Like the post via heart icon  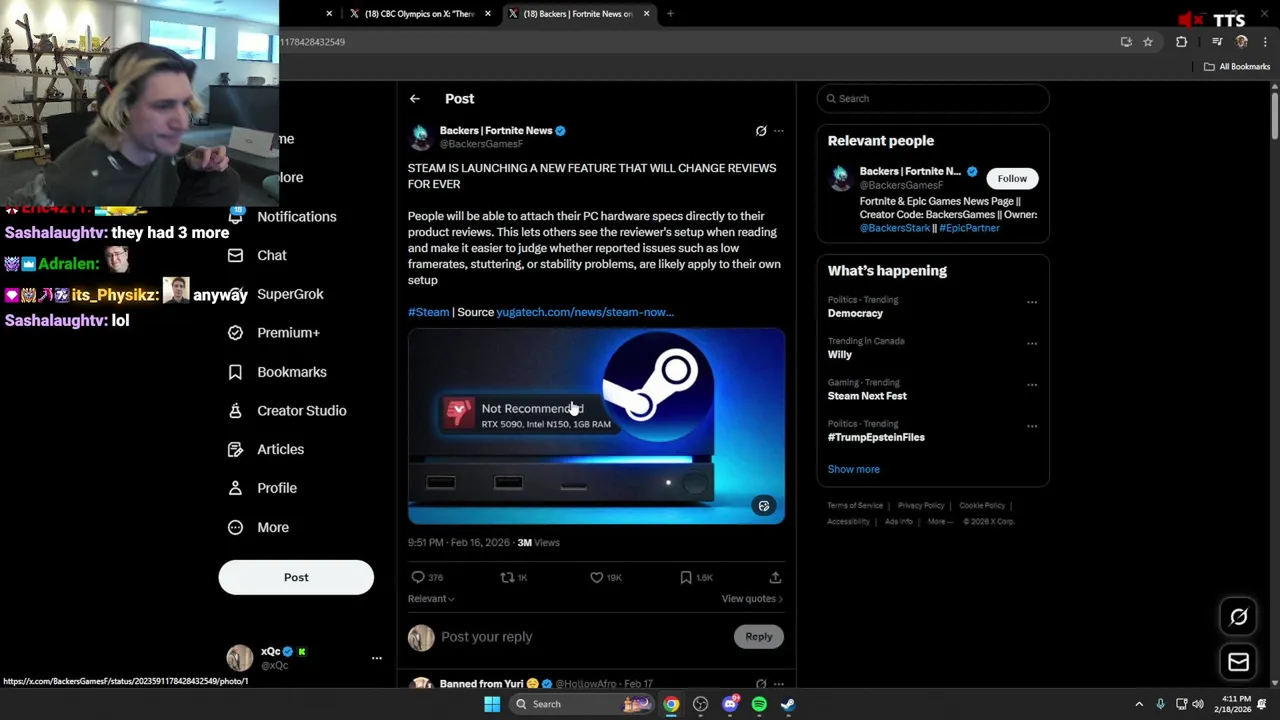(x=596, y=577)
